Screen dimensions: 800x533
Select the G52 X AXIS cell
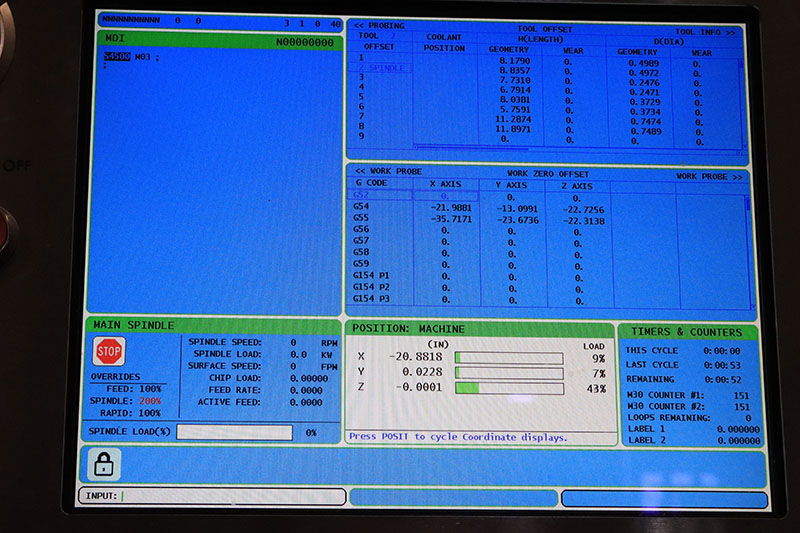click(446, 196)
